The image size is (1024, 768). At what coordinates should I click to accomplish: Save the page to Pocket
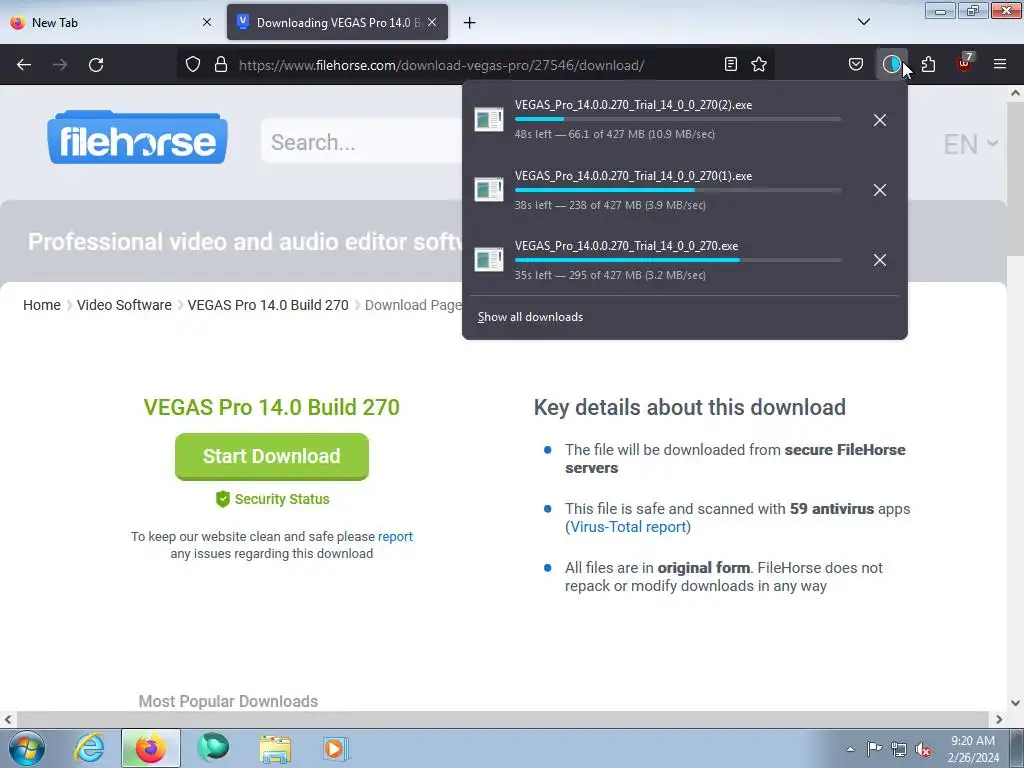(x=856, y=64)
